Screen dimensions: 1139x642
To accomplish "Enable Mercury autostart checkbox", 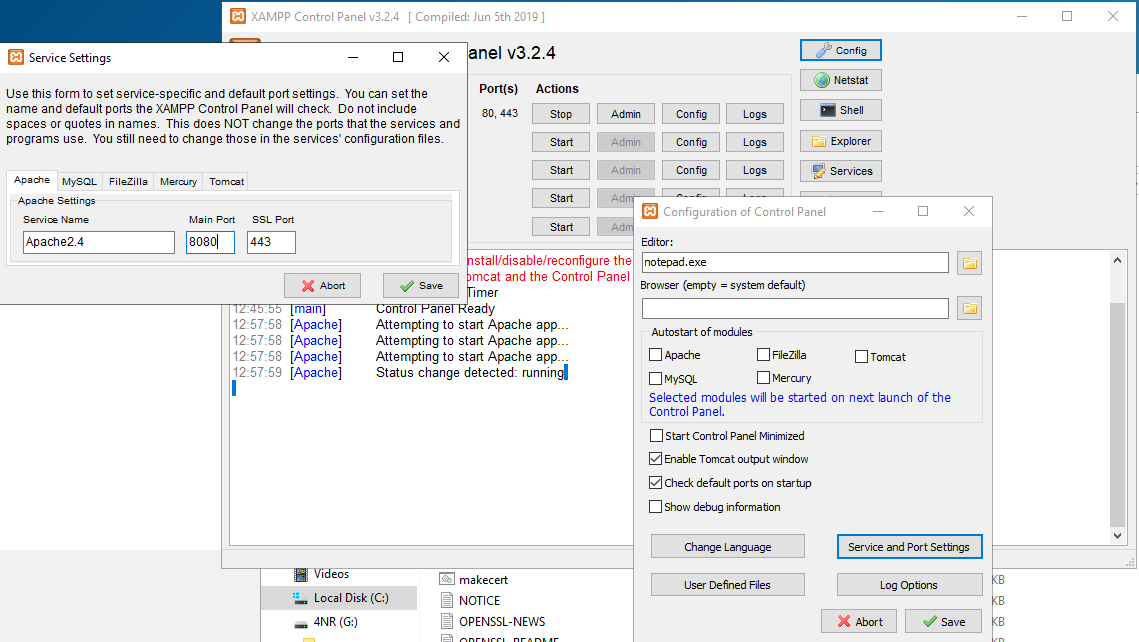I will coord(763,378).
